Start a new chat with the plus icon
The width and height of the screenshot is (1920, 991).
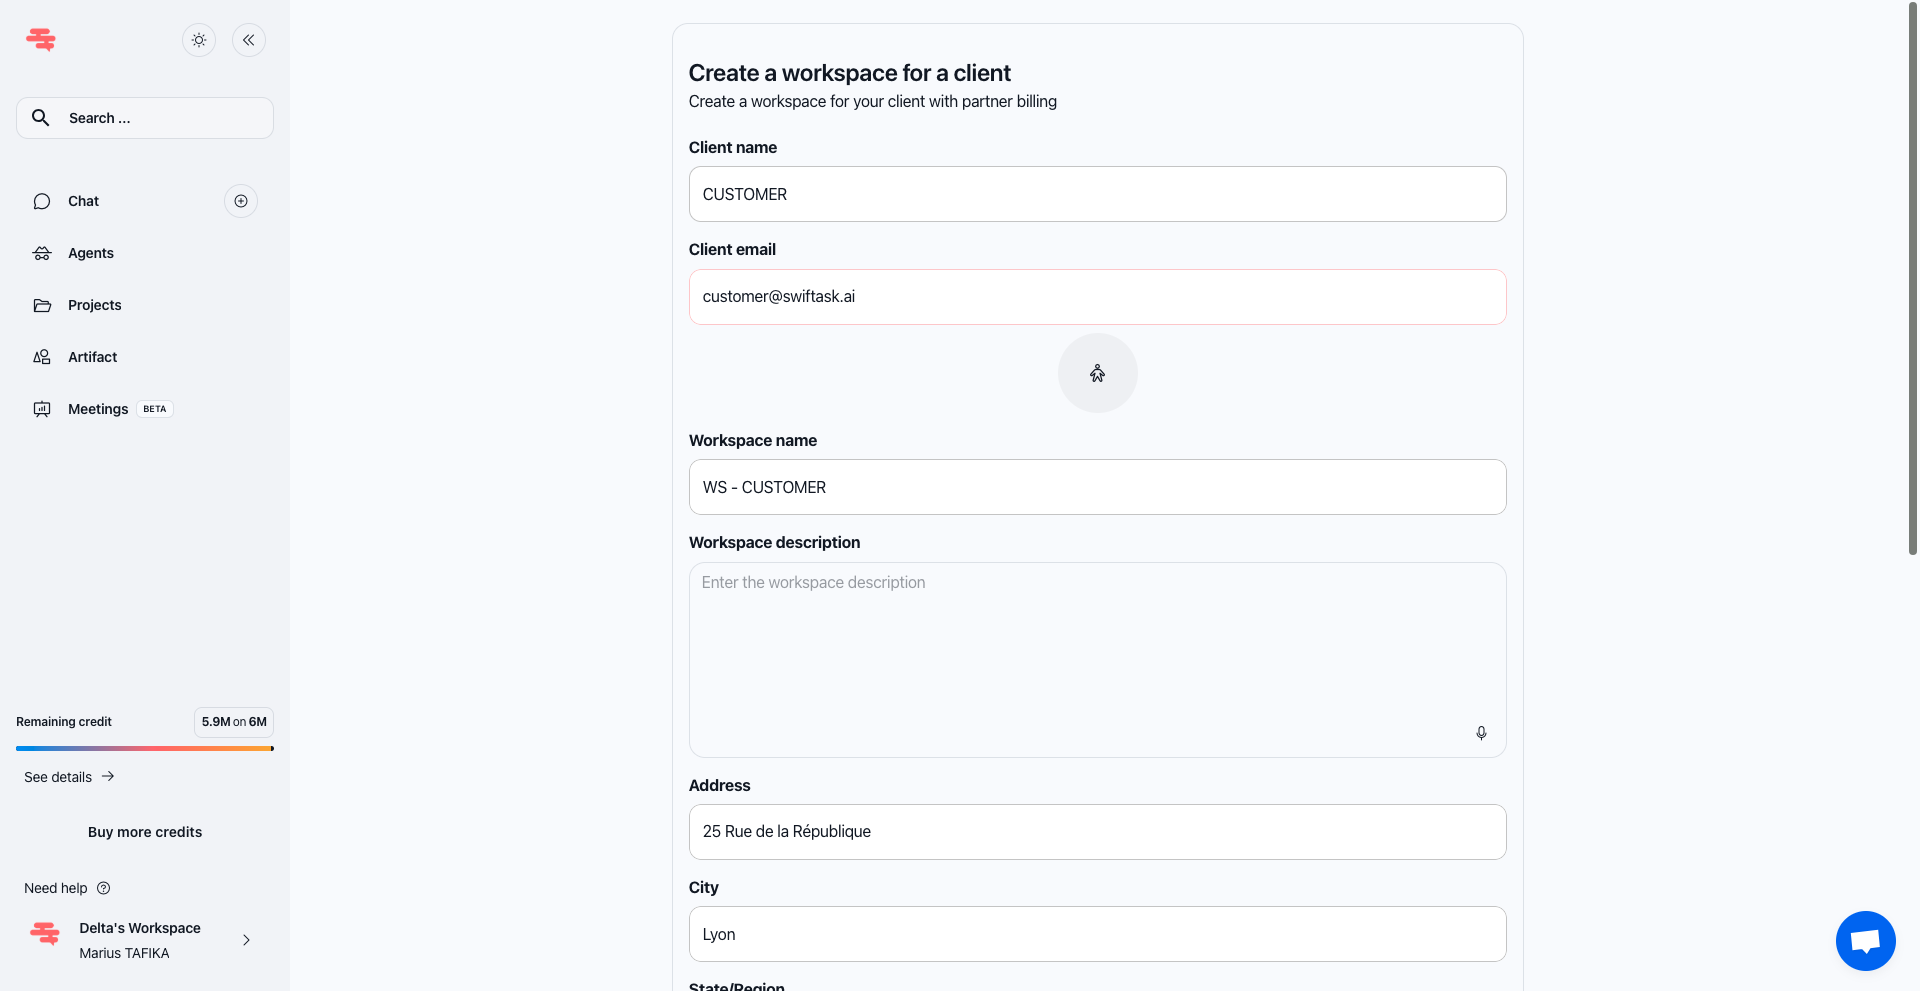pos(240,201)
